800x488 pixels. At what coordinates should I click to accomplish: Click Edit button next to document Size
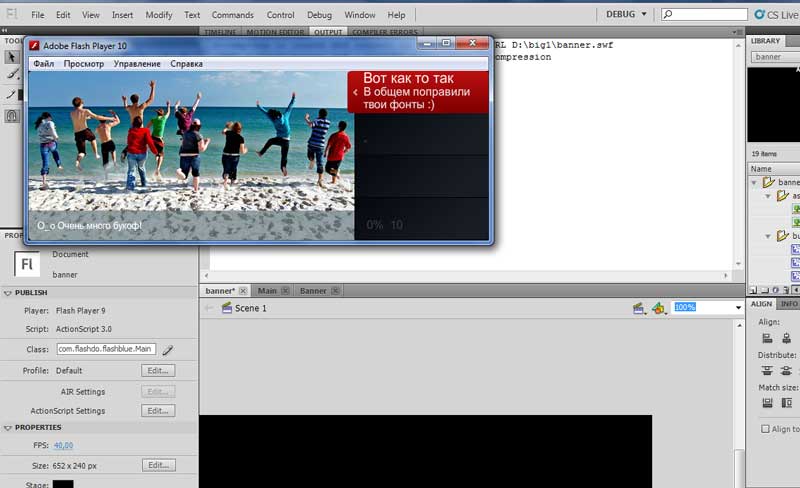coord(159,465)
